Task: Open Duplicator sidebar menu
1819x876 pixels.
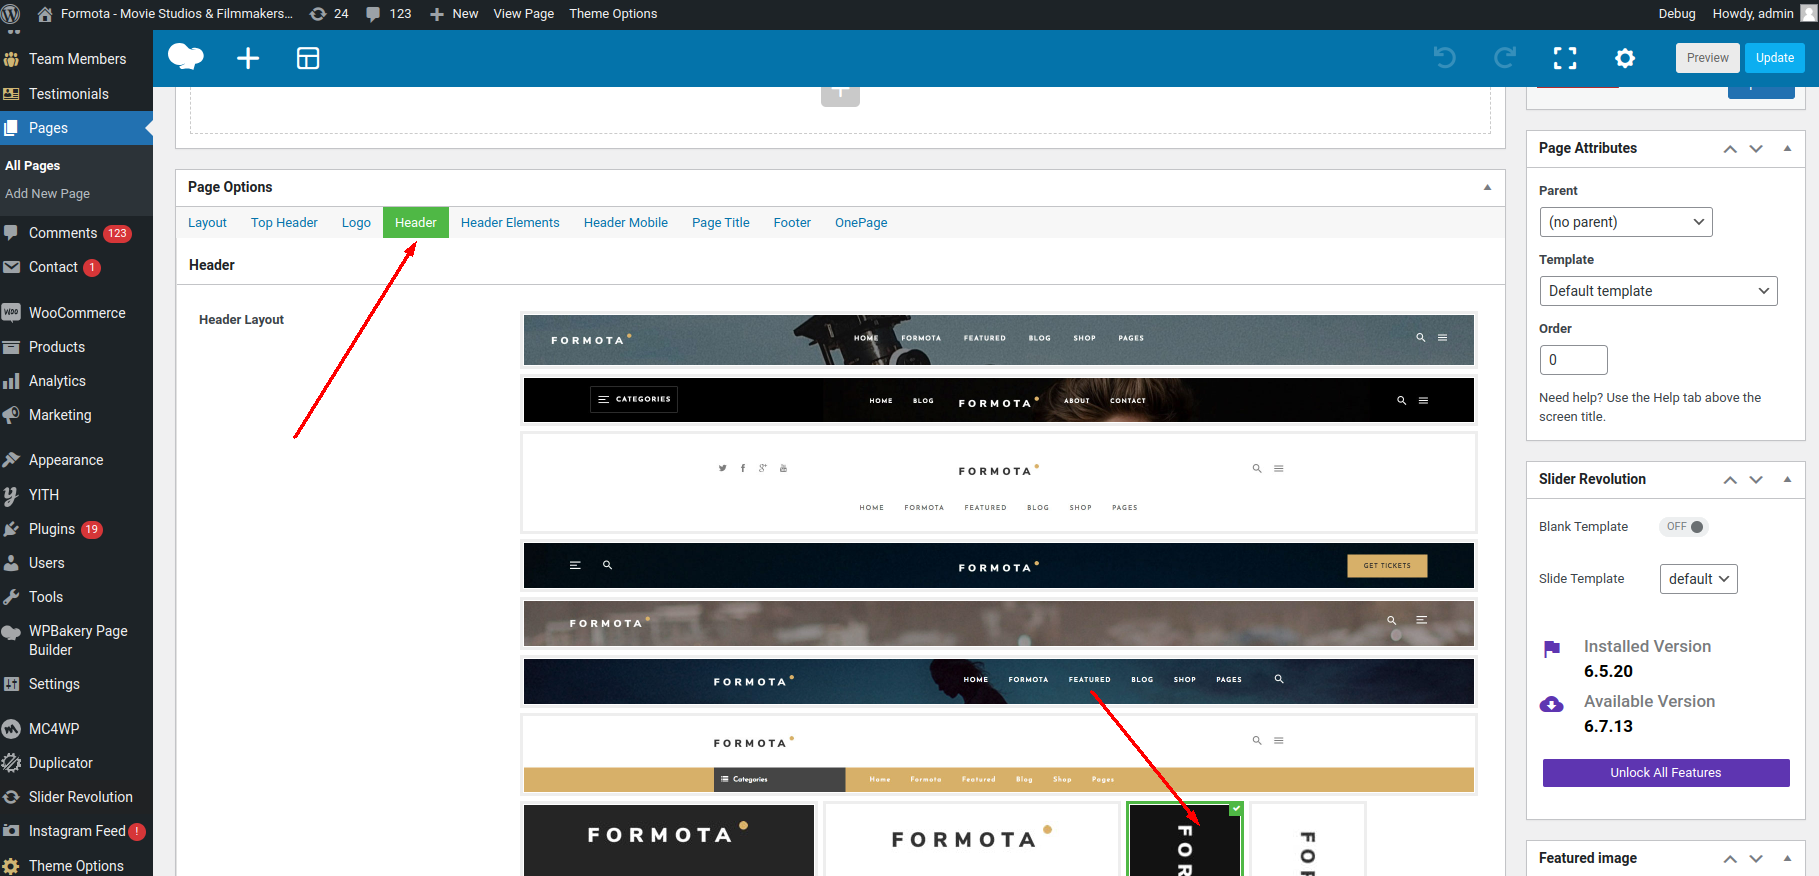Action: (76, 763)
